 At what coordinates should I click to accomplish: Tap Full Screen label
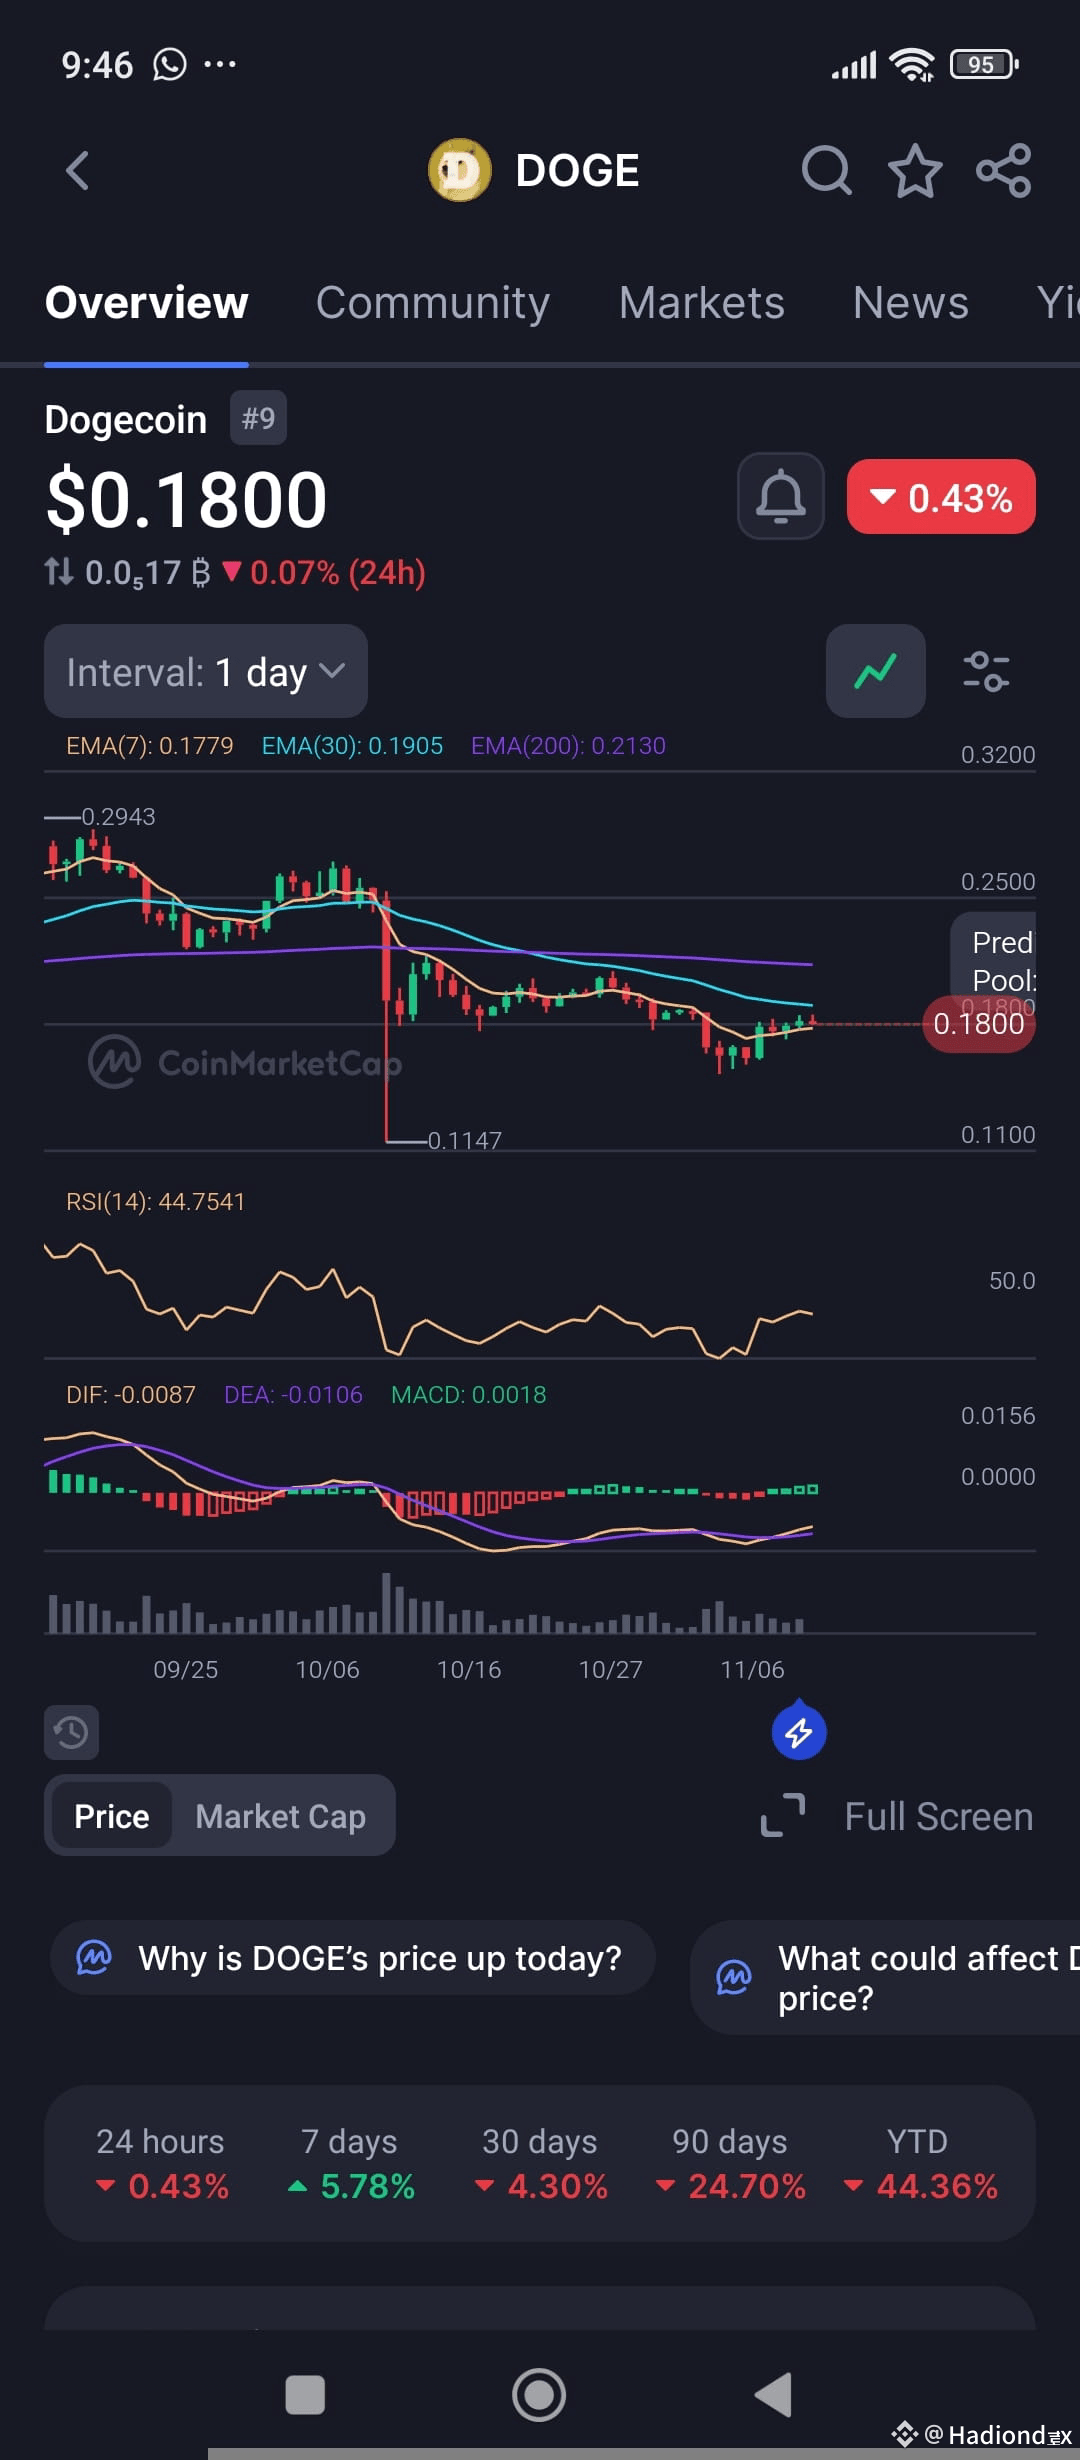938,1816
